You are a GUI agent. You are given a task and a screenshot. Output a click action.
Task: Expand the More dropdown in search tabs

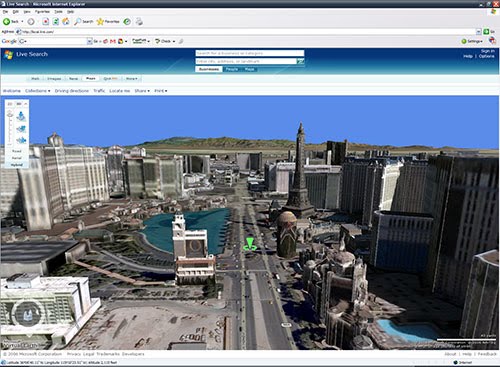click(132, 79)
